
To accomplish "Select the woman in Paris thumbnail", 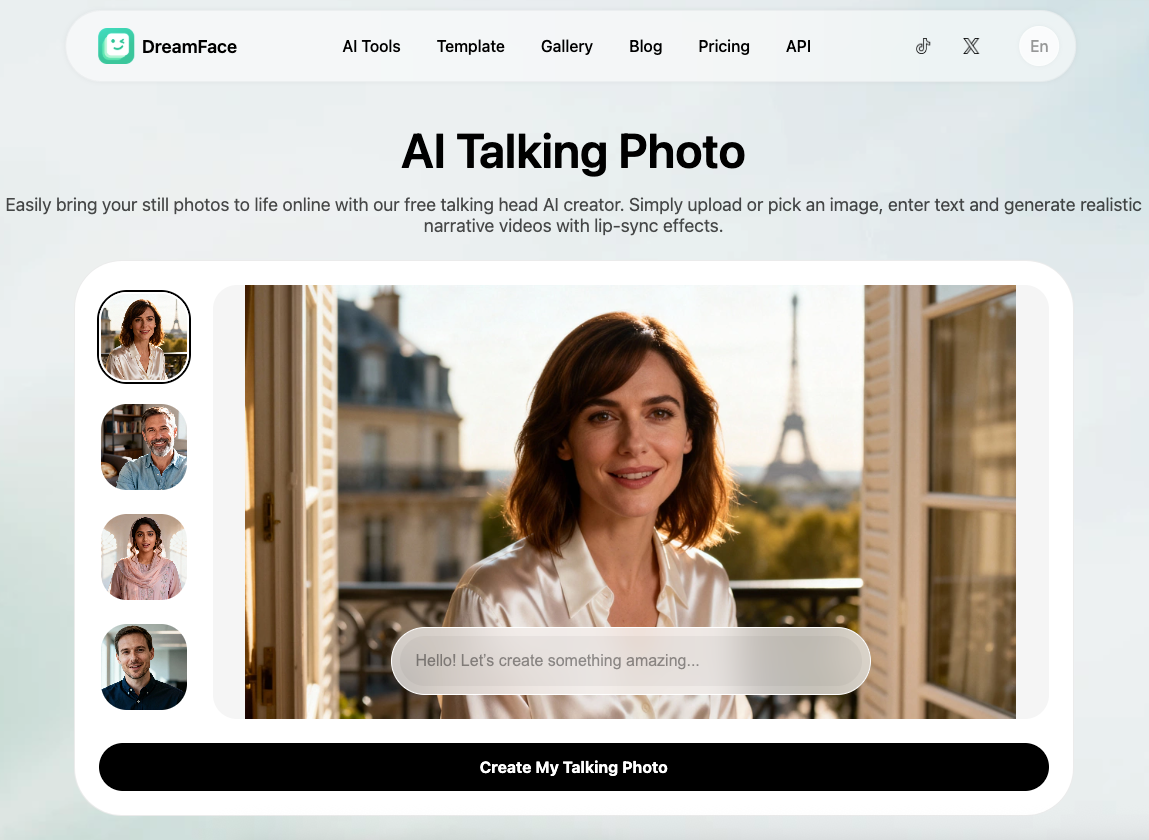I will click(144, 336).
